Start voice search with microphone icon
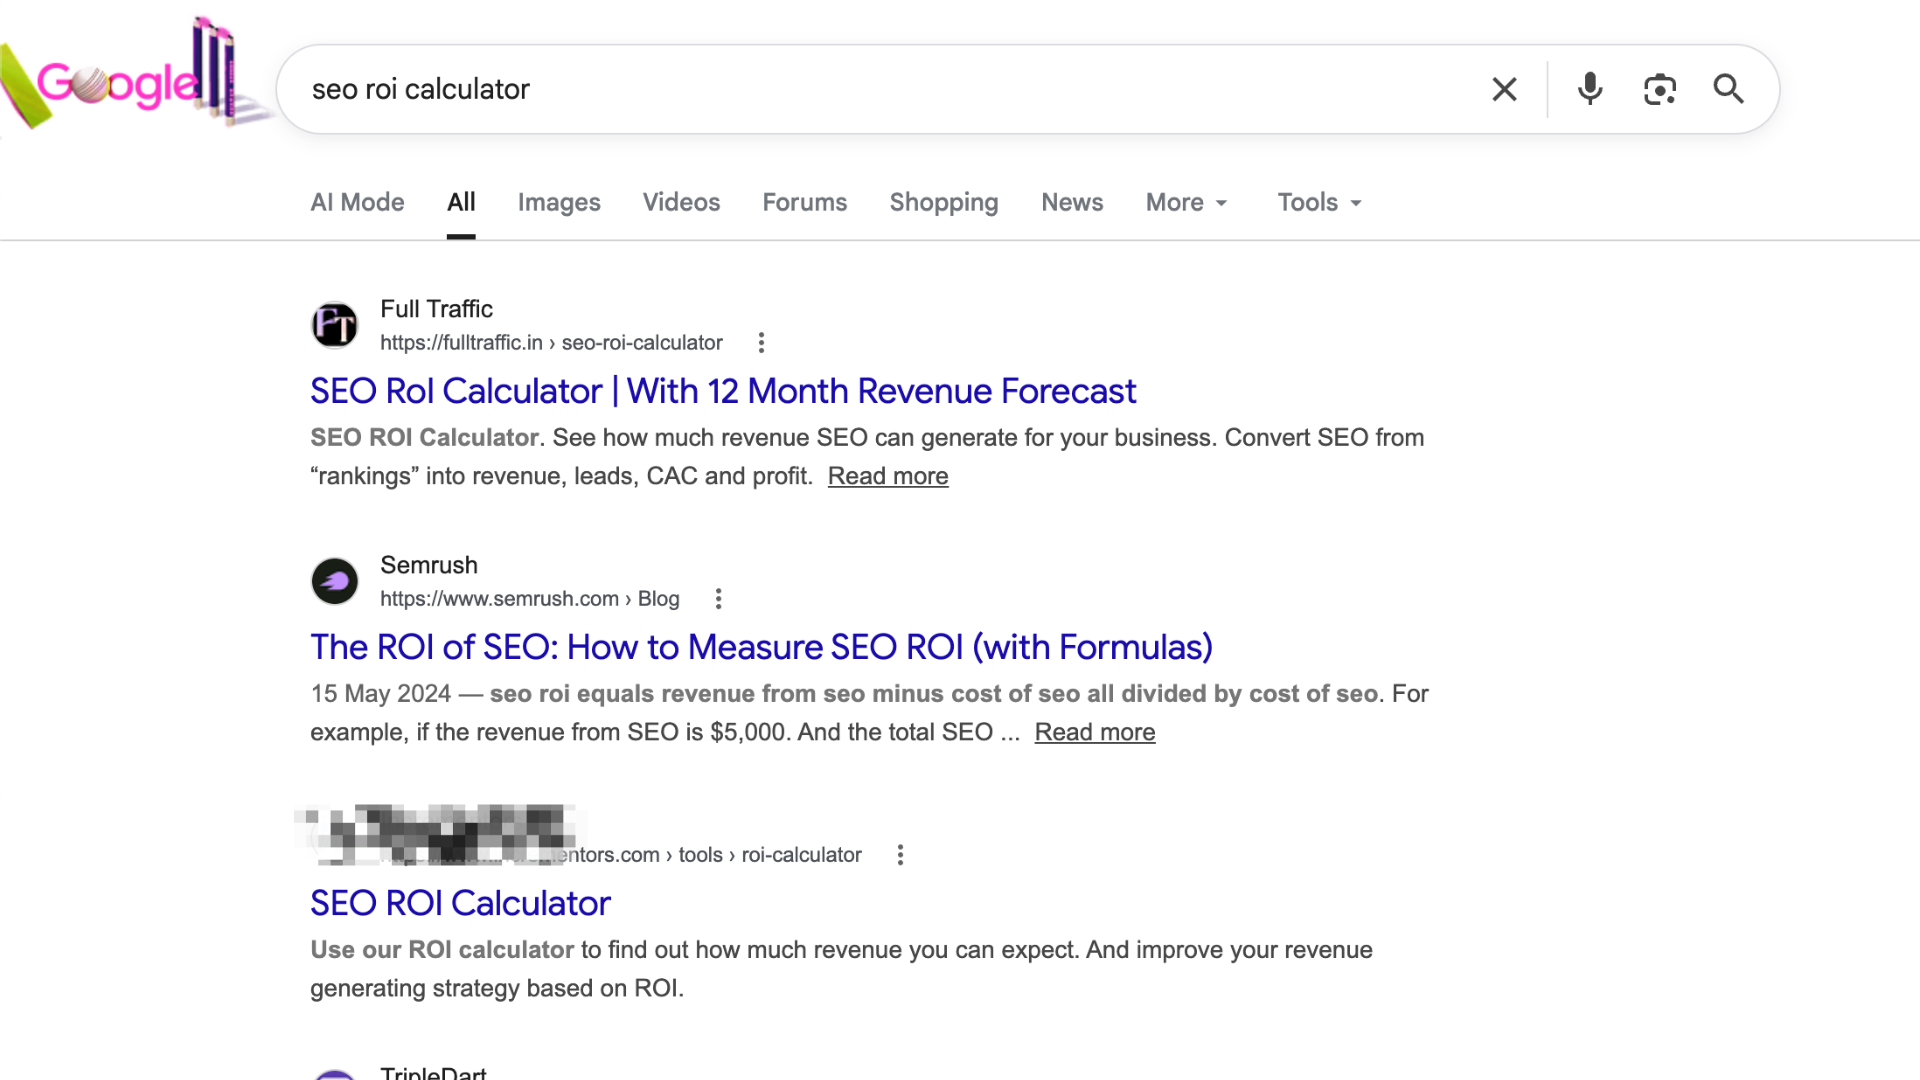1920x1080 pixels. 1590,89
